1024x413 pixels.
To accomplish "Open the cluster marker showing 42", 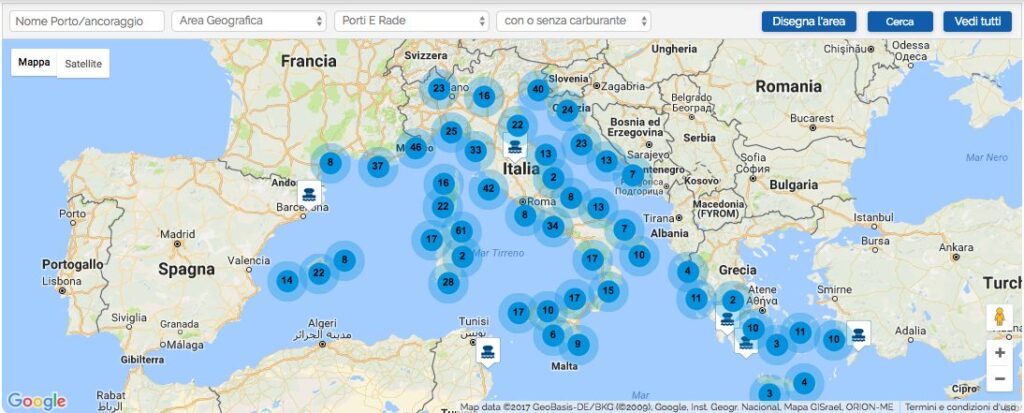I will tap(488, 190).
